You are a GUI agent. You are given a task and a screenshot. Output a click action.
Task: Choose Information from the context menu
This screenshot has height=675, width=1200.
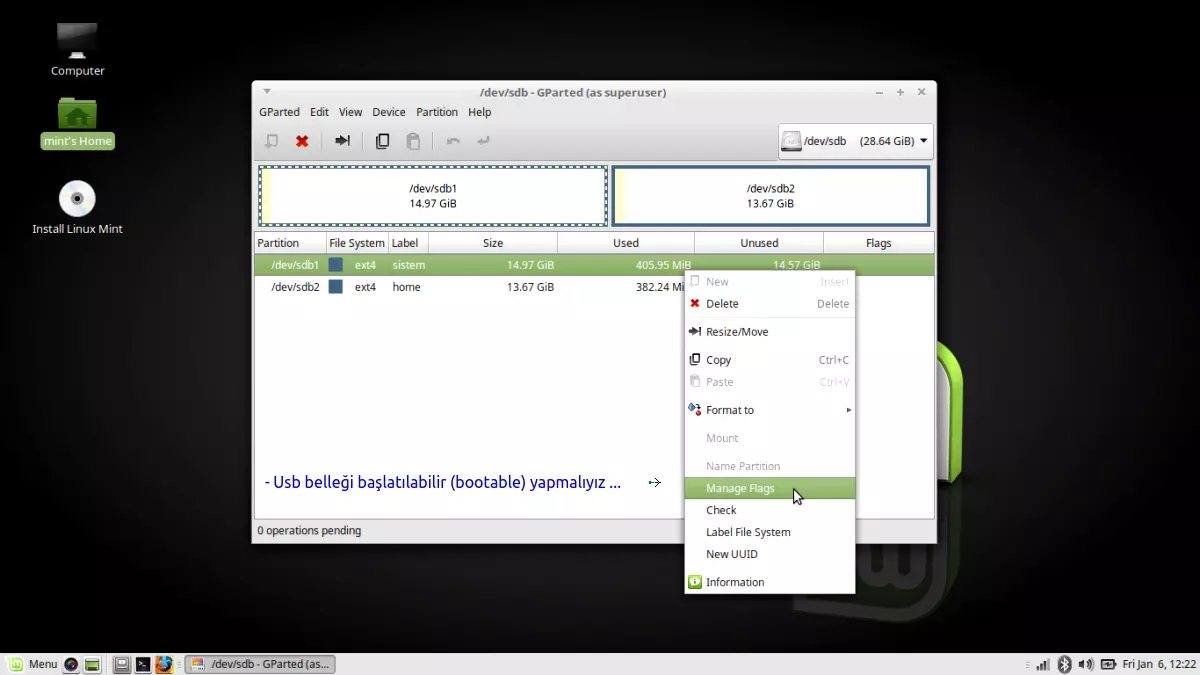[x=735, y=581]
